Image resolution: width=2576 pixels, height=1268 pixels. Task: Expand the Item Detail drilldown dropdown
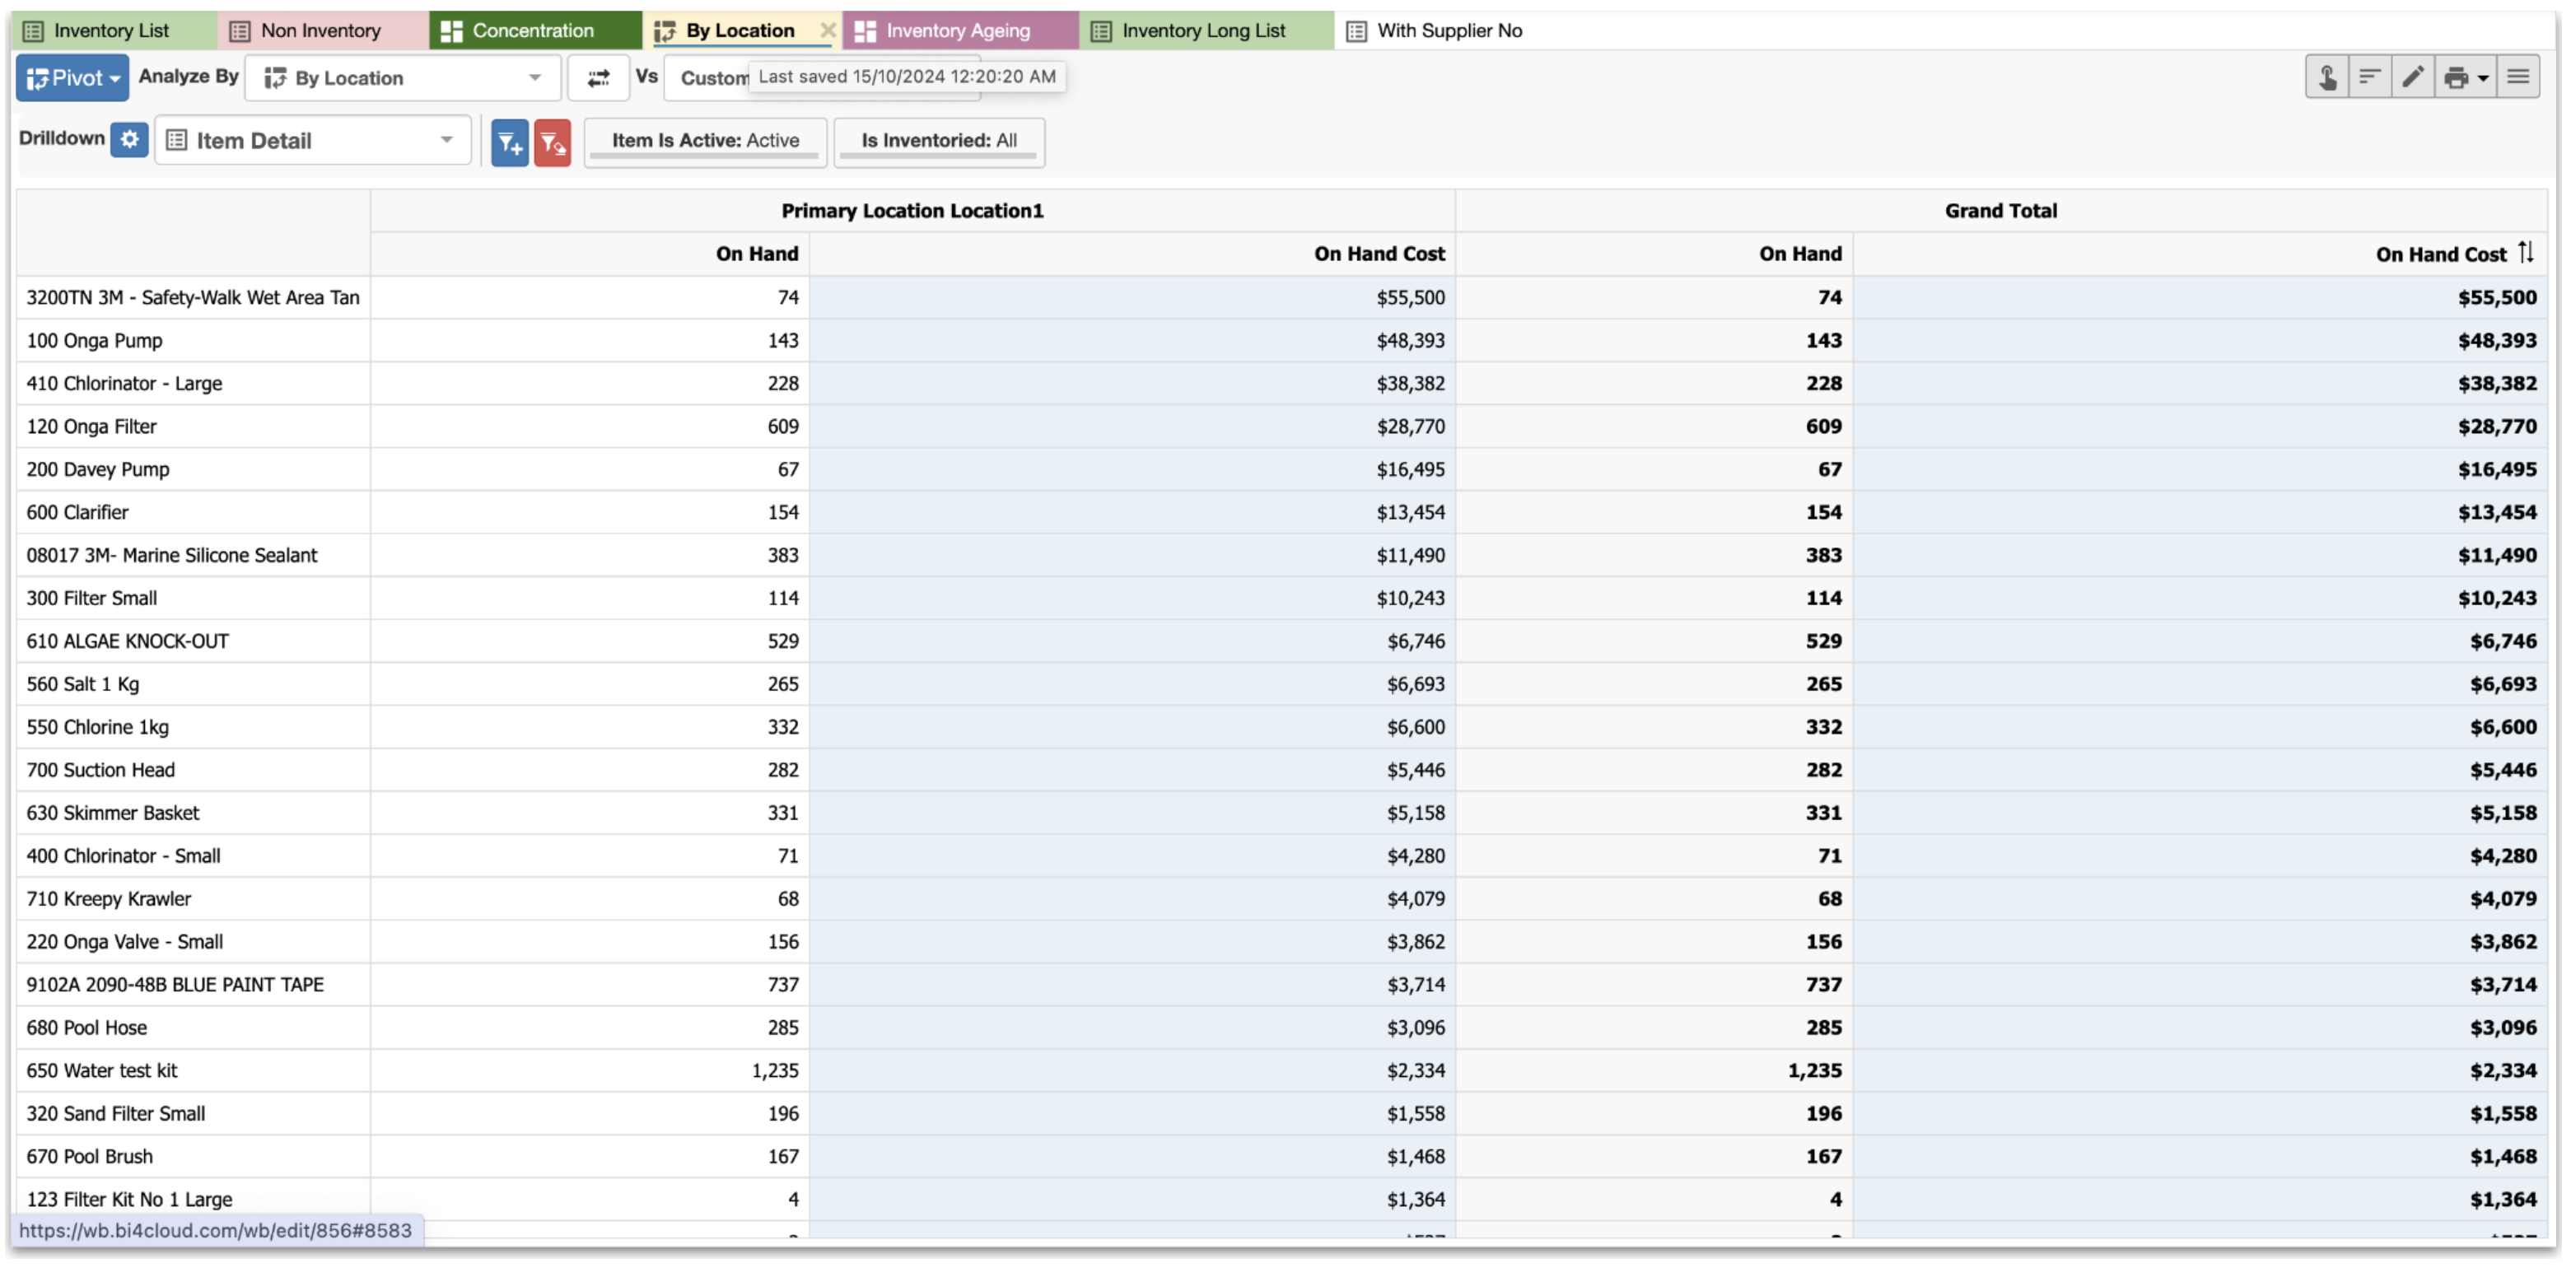312,141
